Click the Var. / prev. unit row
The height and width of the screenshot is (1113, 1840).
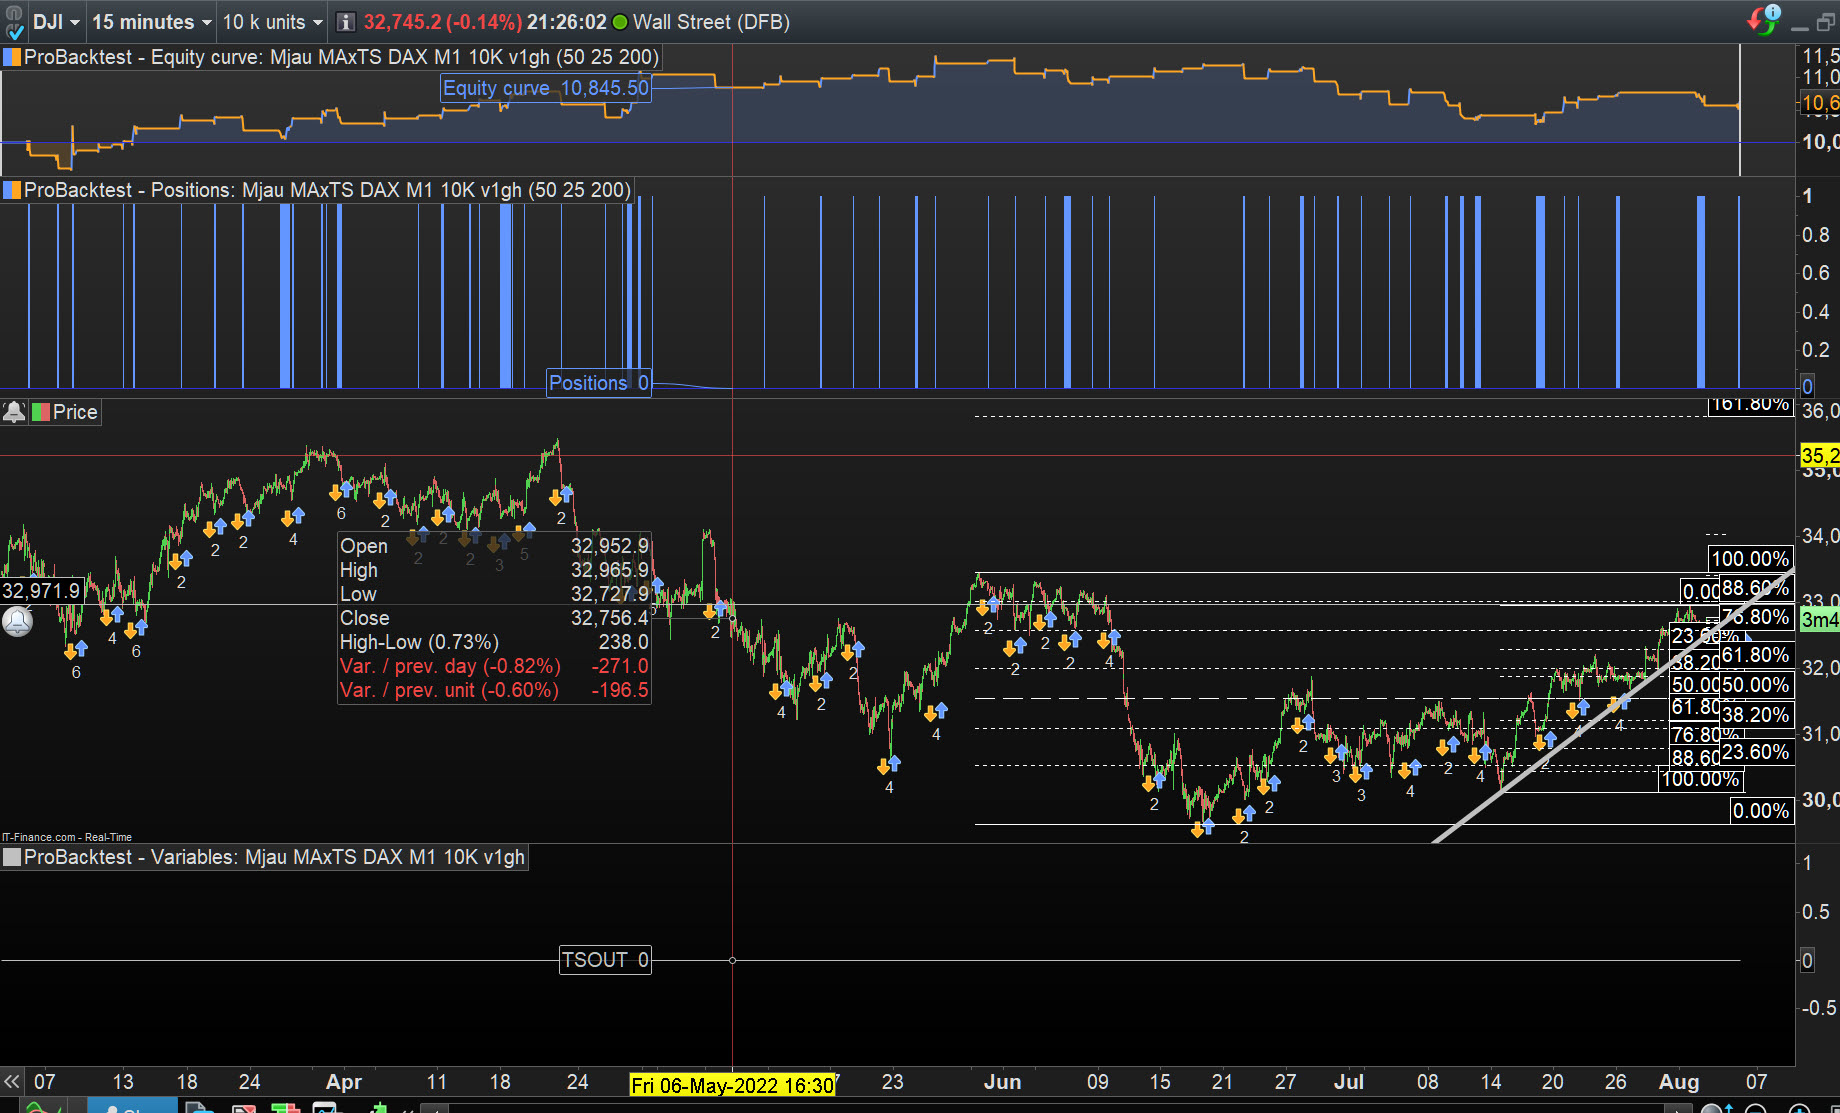(x=494, y=690)
